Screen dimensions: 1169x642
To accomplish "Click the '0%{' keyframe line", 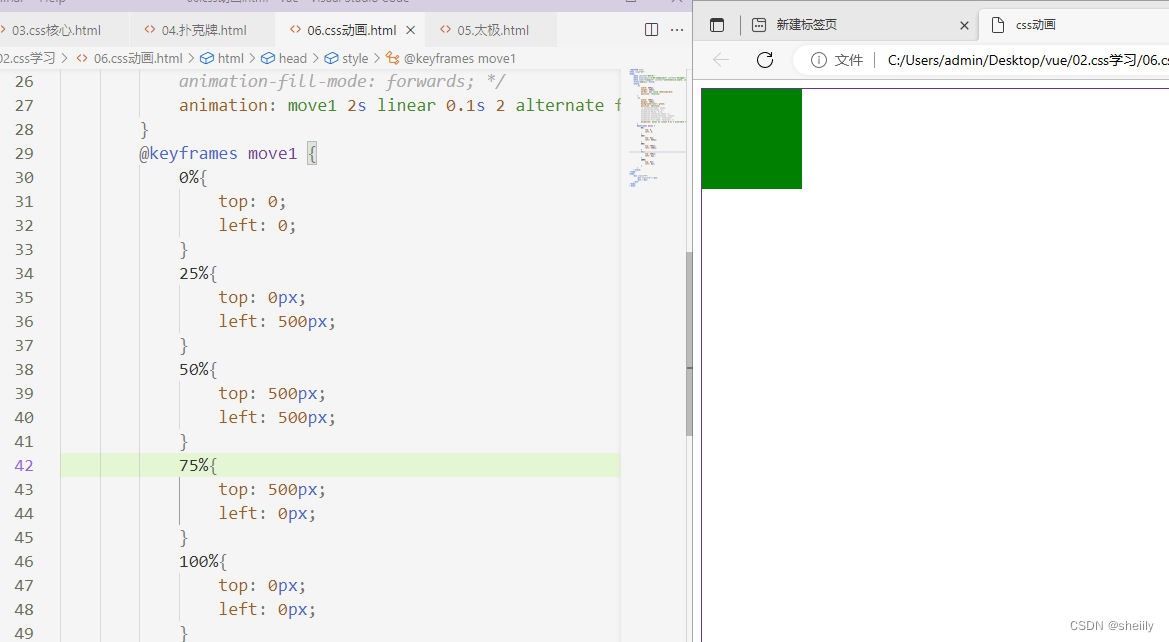I will (192, 177).
